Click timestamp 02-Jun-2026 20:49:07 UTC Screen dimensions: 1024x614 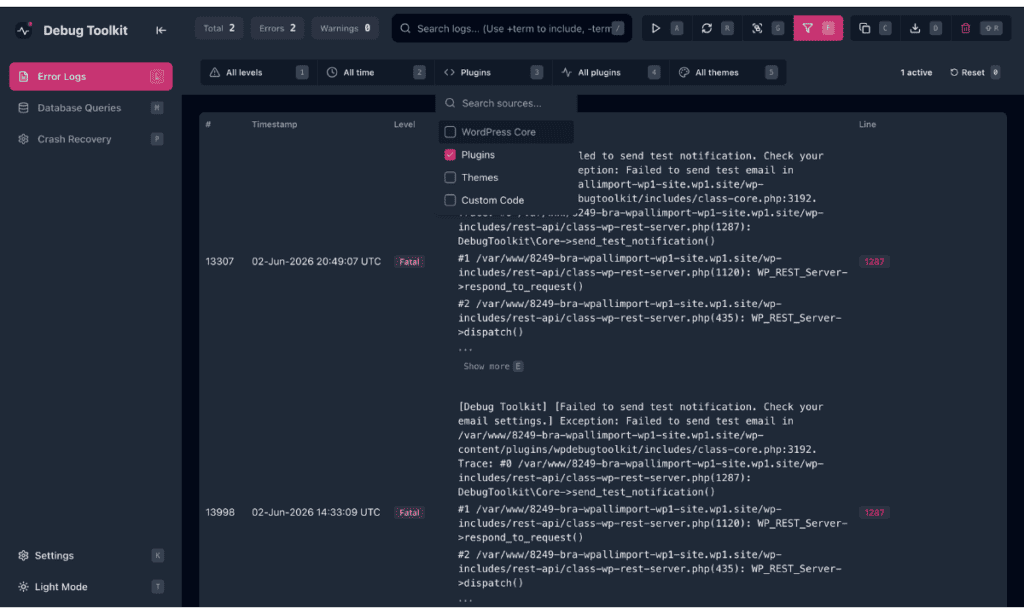click(x=316, y=261)
